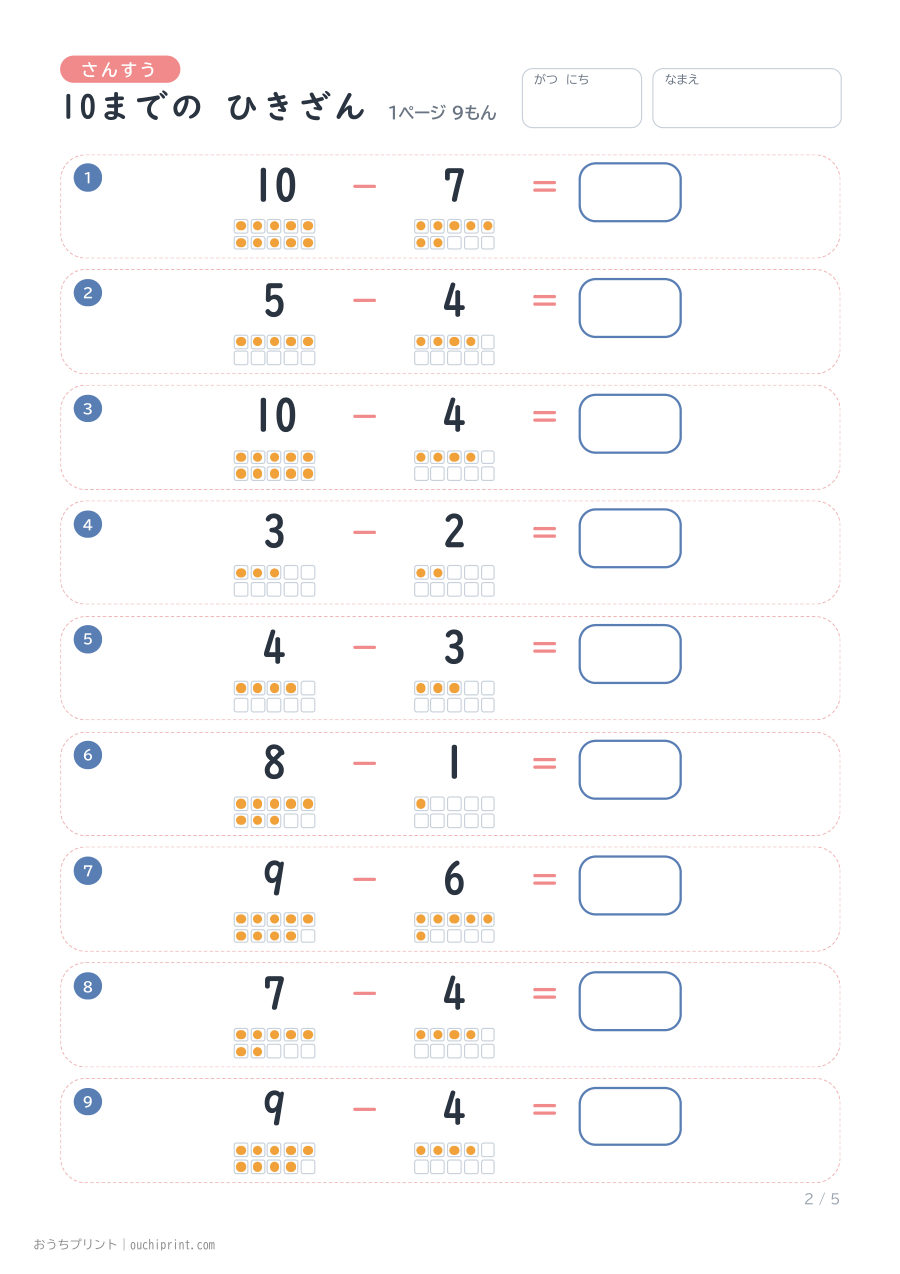Click the ten-frame dots under 7 in problem 1

click(x=455, y=234)
